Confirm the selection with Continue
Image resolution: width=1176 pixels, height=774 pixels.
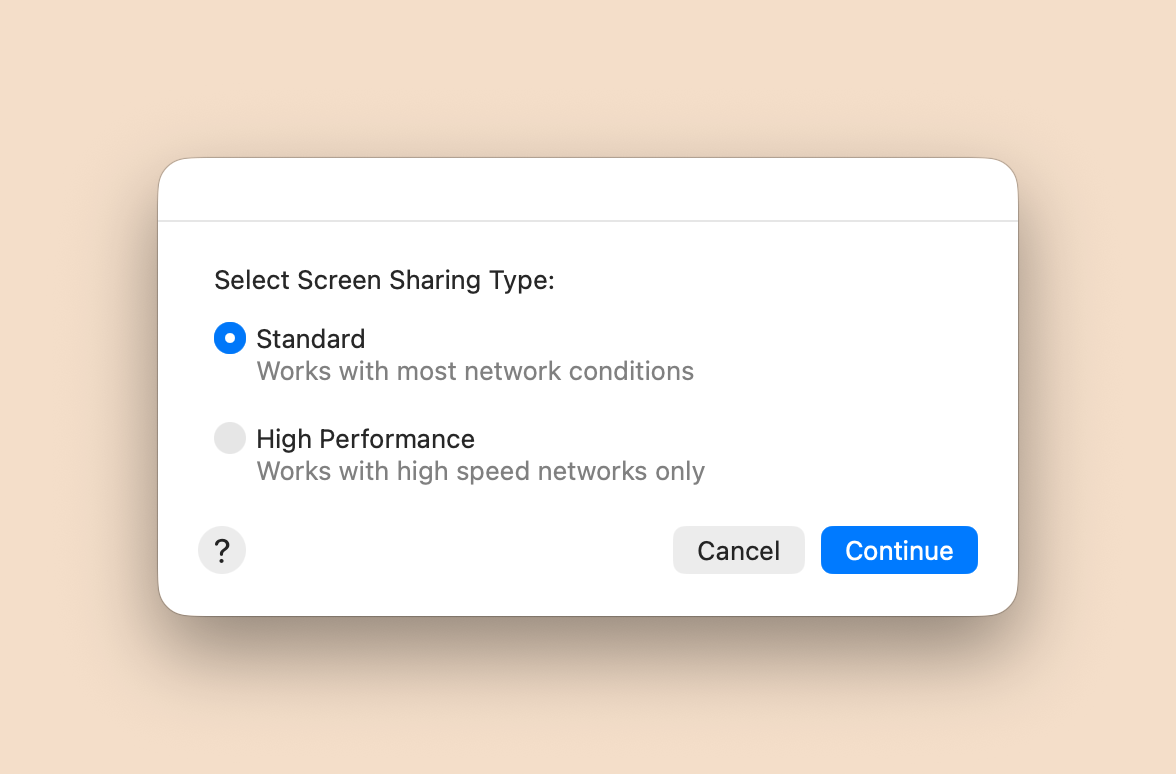[898, 550]
